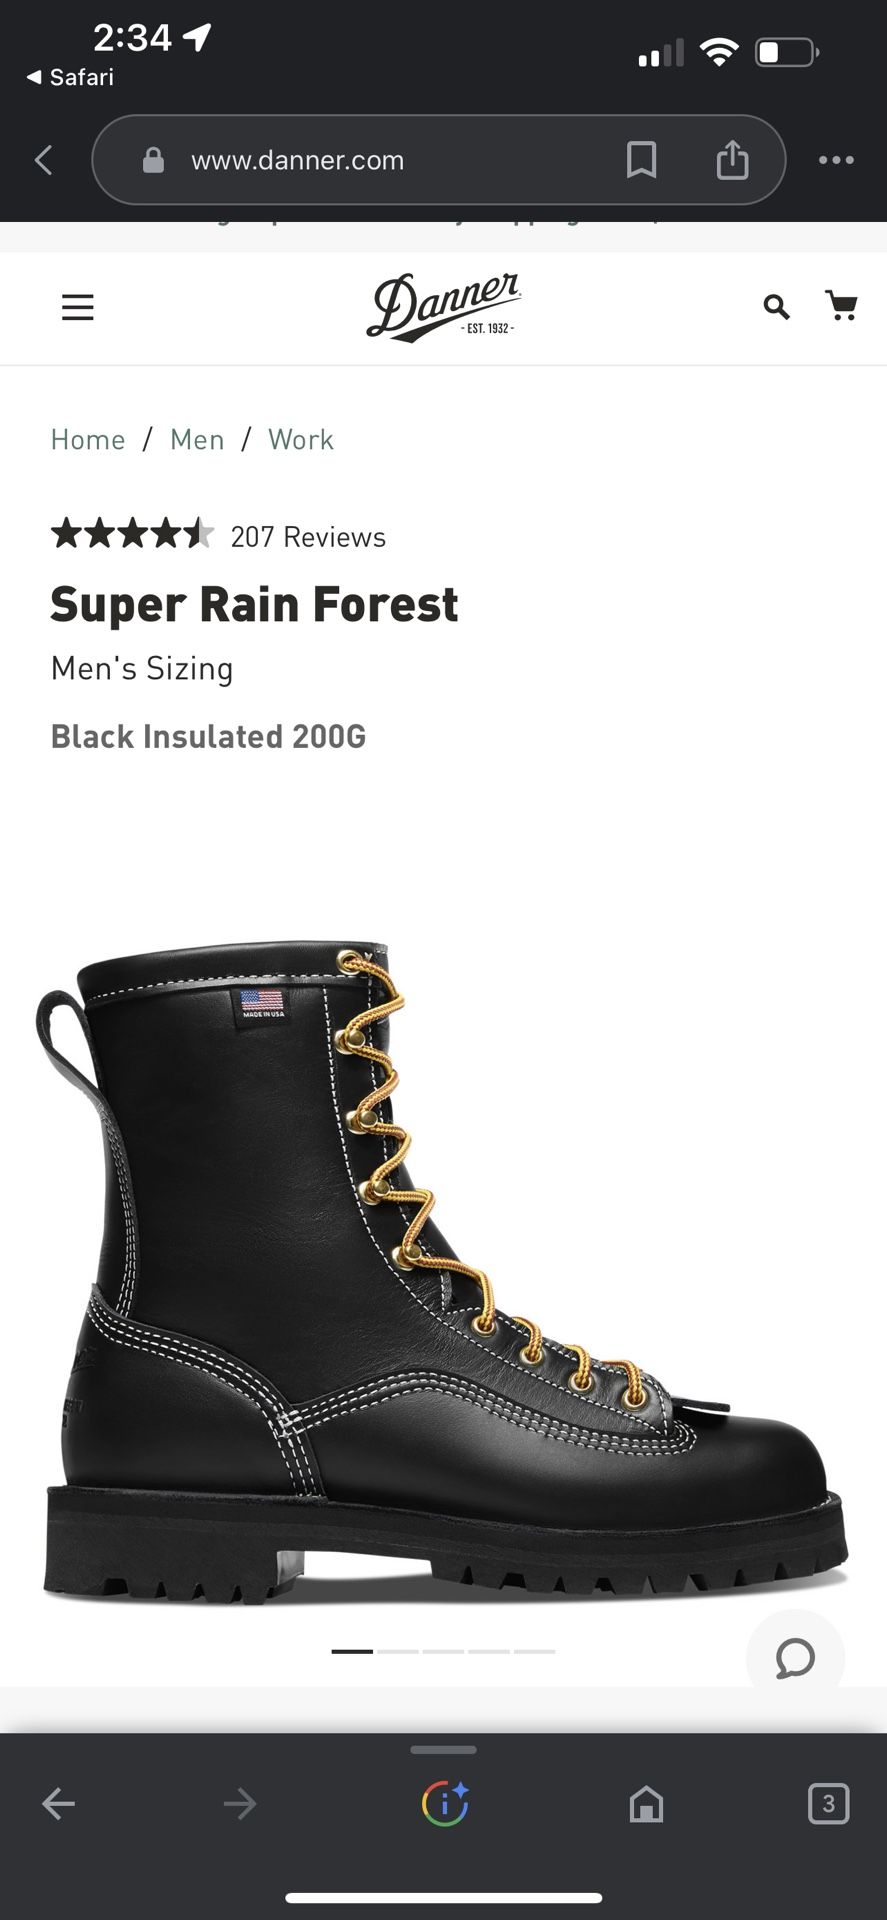Viewport: 887px width, 1920px height.
Task: Open the tab switcher showing 3 tabs
Action: 828,1804
